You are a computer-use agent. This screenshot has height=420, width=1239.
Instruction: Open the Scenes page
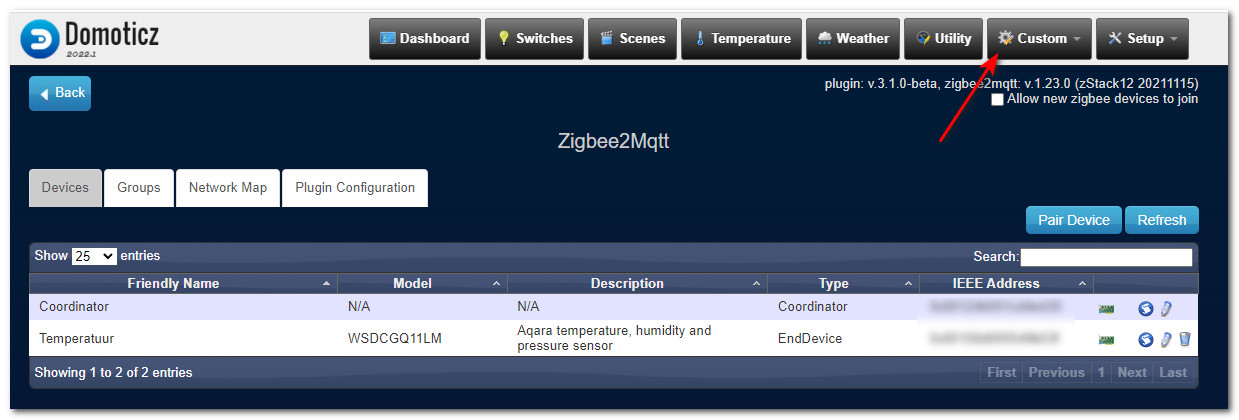coord(632,38)
